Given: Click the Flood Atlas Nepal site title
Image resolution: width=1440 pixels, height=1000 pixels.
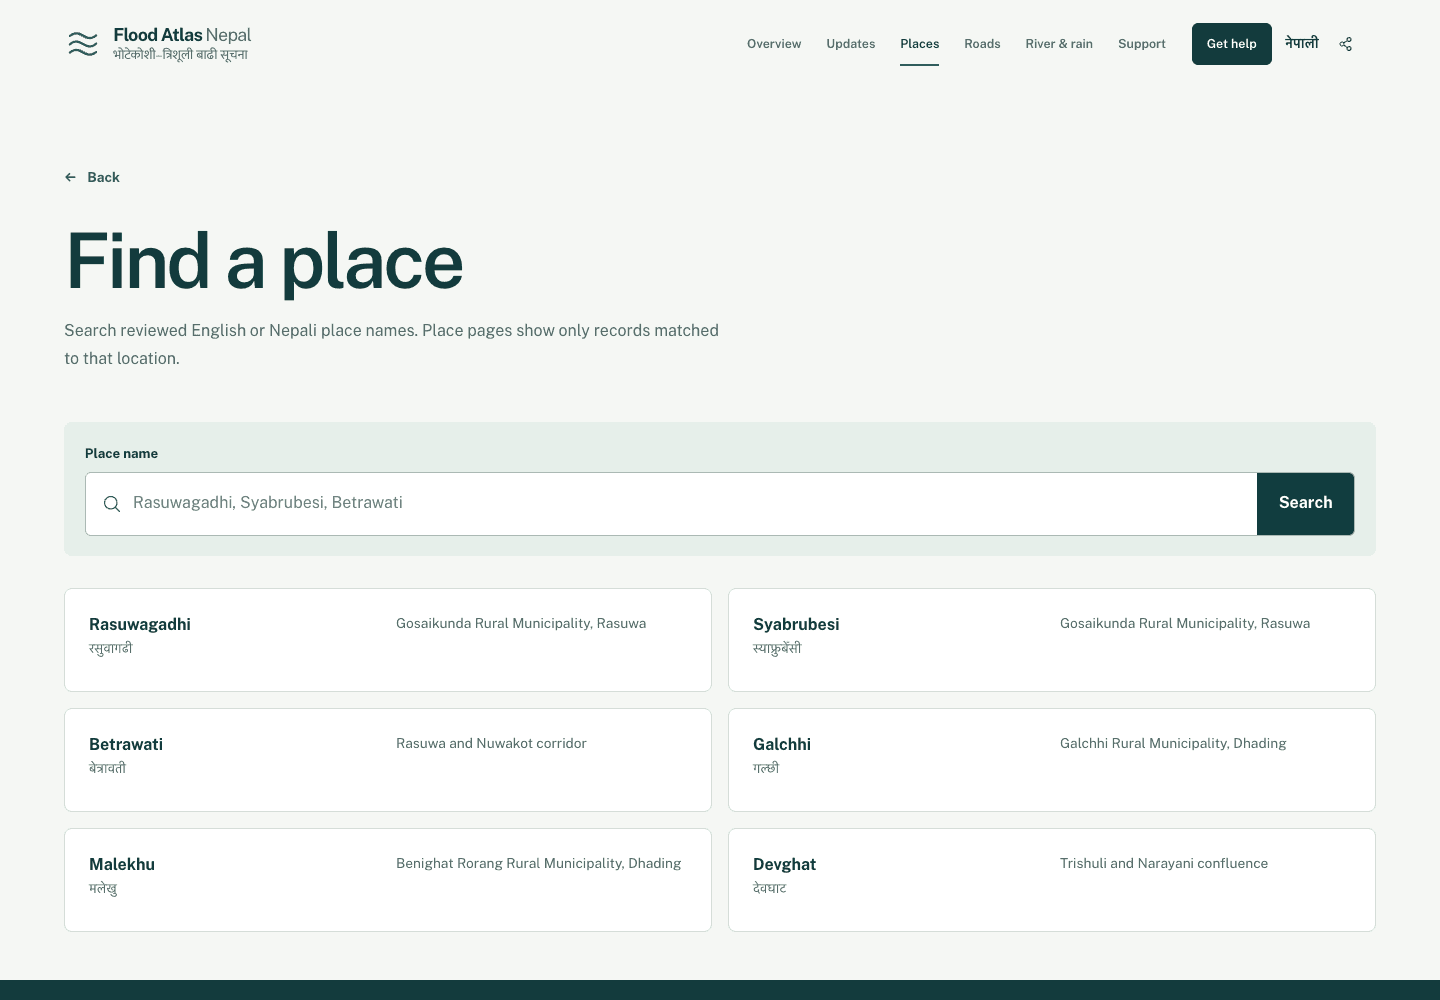Looking at the screenshot, I should click(182, 35).
